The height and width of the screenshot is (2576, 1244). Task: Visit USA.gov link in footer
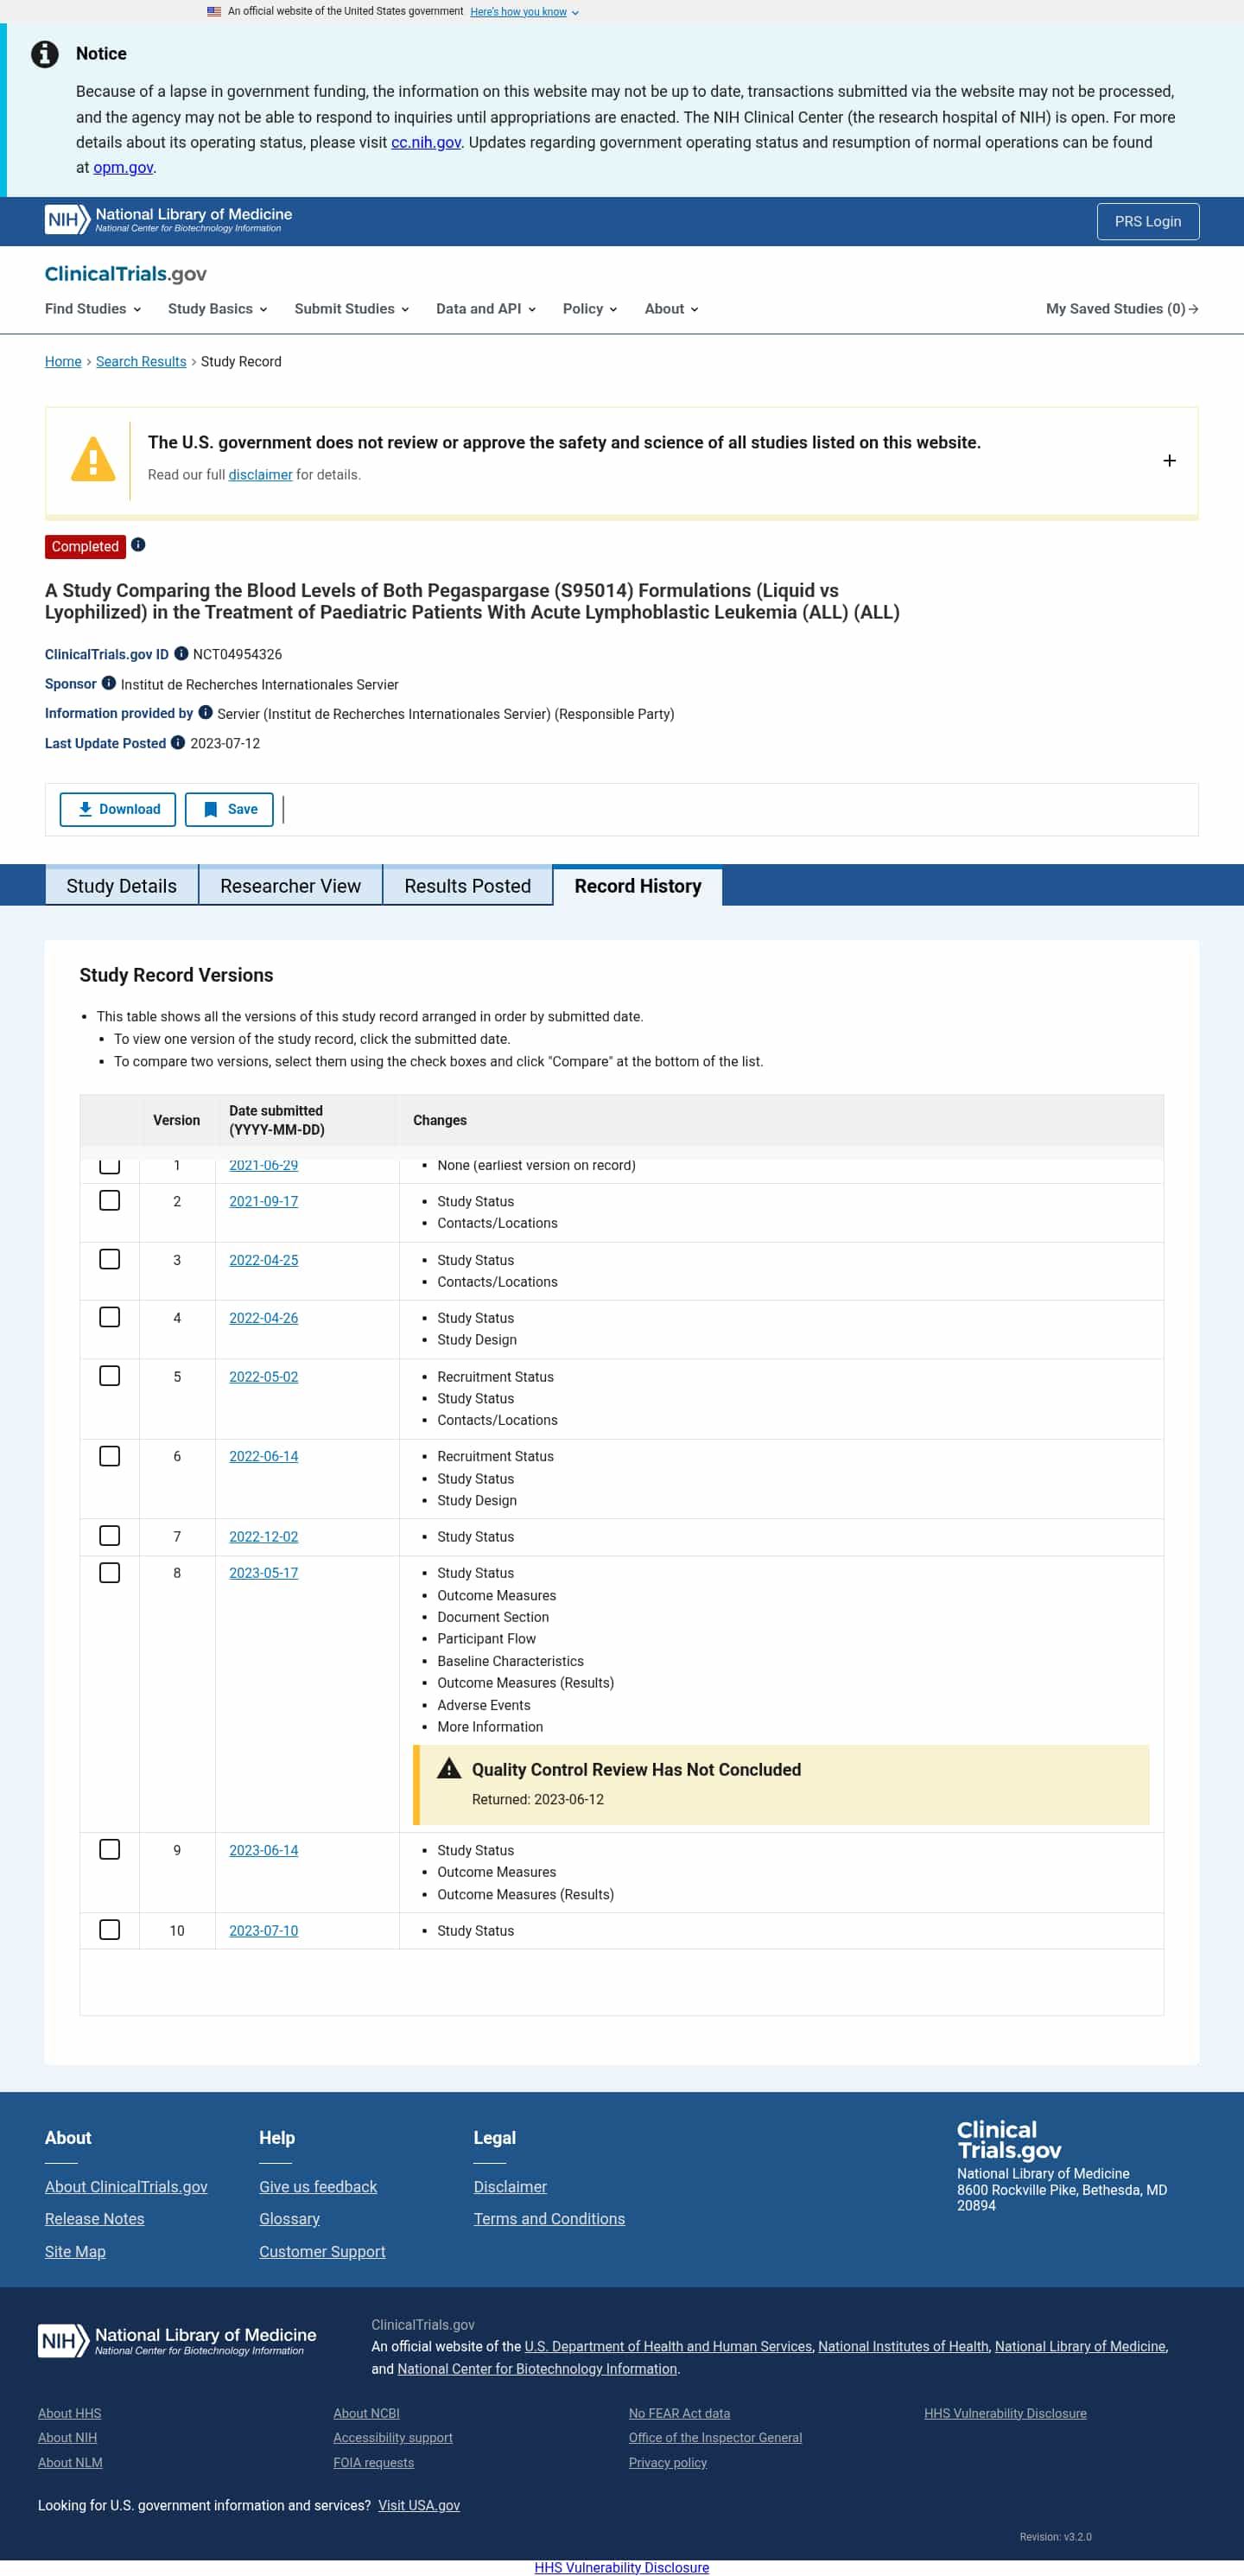pos(419,2506)
